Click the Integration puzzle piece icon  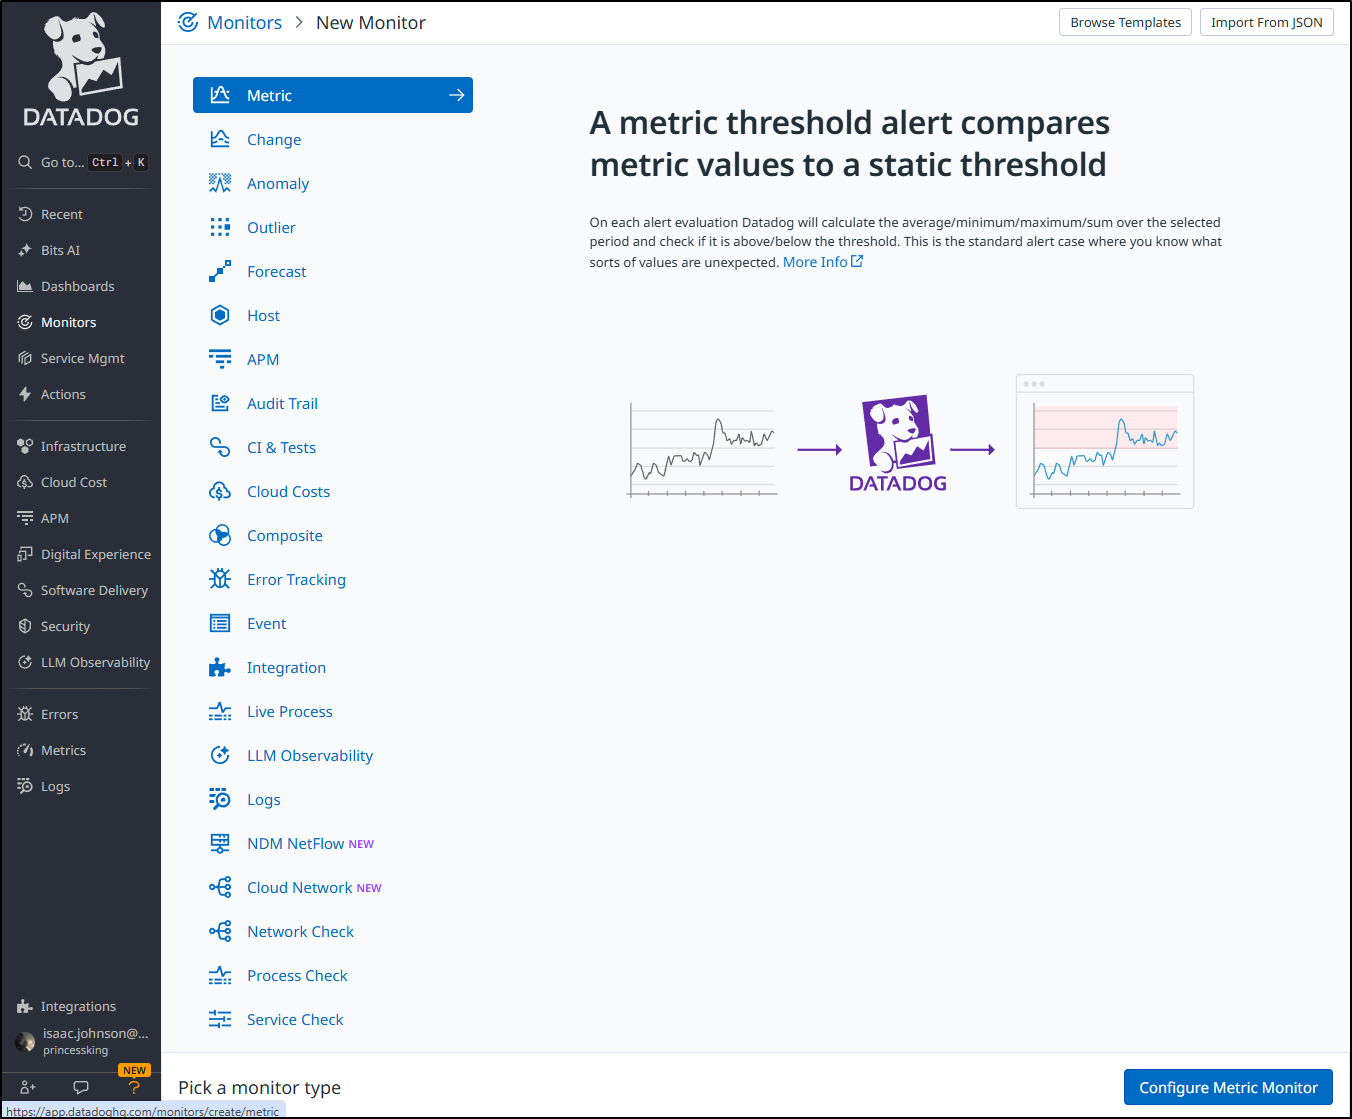point(220,667)
